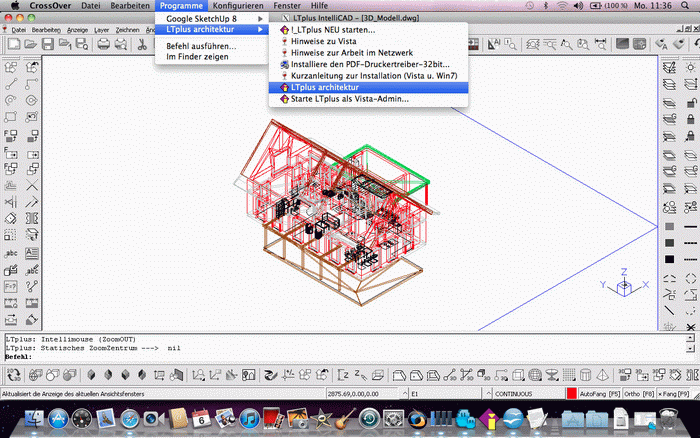
Task: Click the multiline text 'A' icon in left toolbar
Action: point(32,253)
